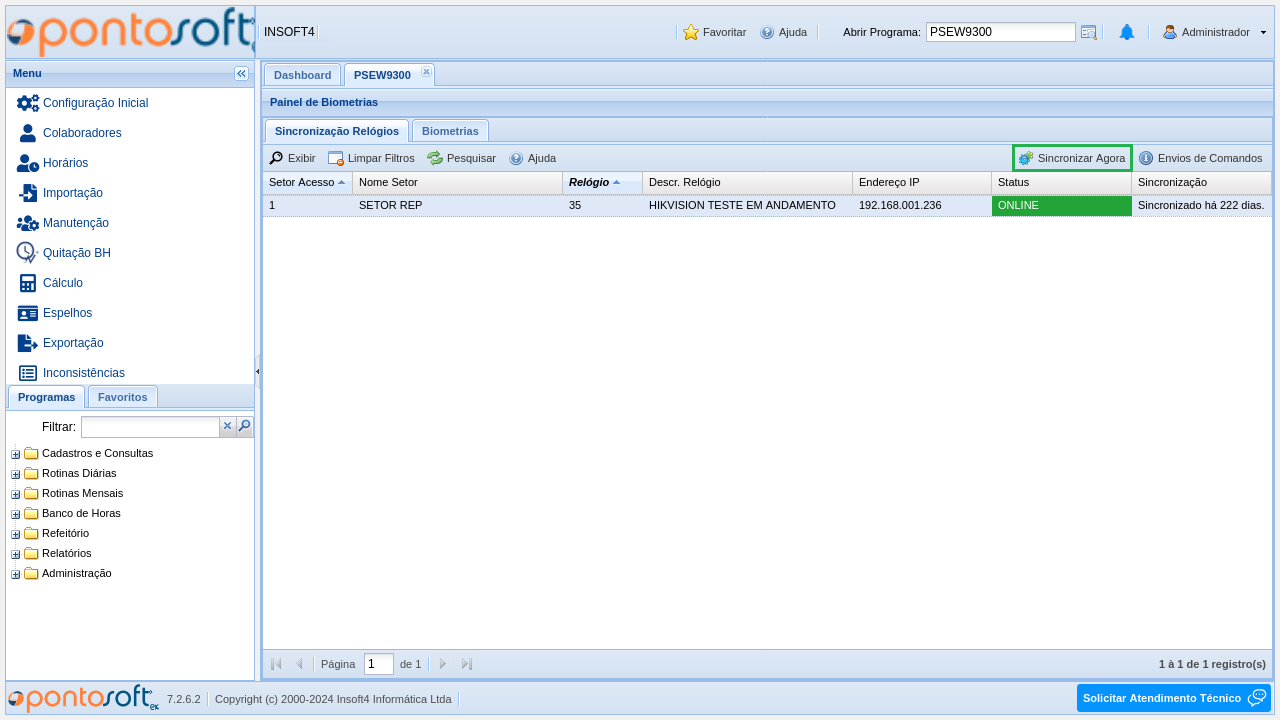Click the Abrir Programa input field

[x=1000, y=32]
